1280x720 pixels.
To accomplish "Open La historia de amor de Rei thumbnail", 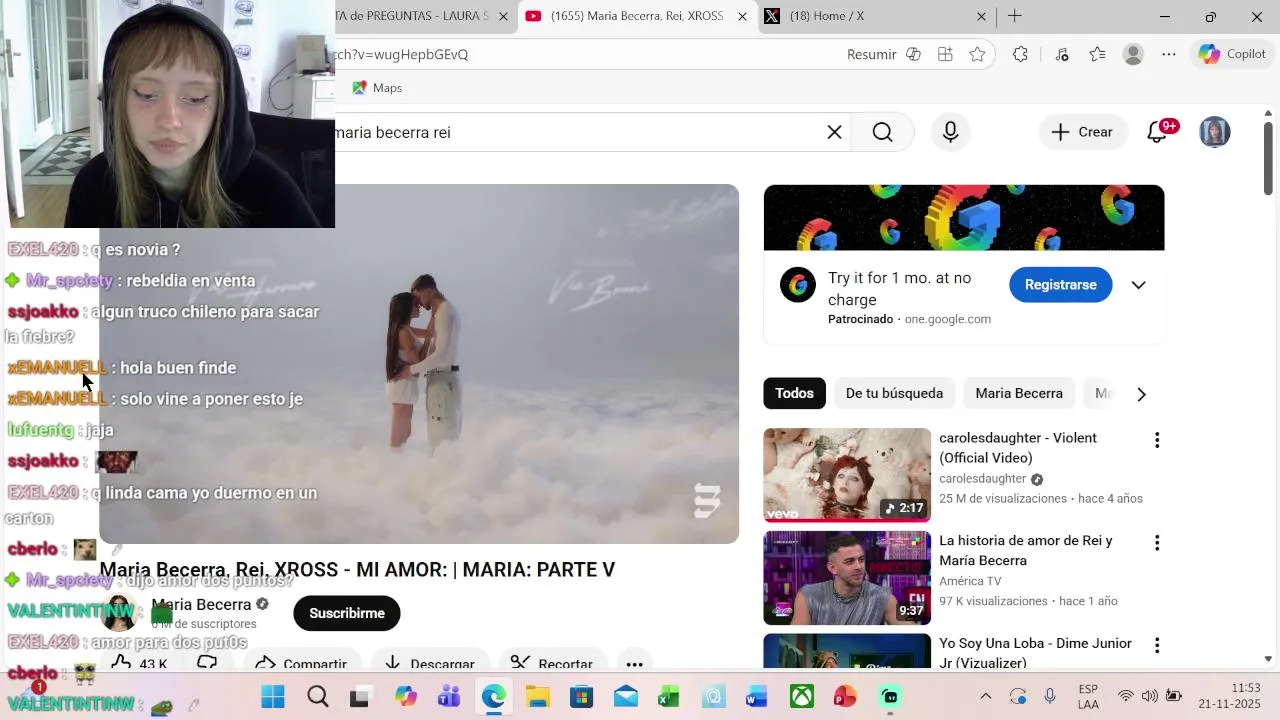I will [847, 578].
